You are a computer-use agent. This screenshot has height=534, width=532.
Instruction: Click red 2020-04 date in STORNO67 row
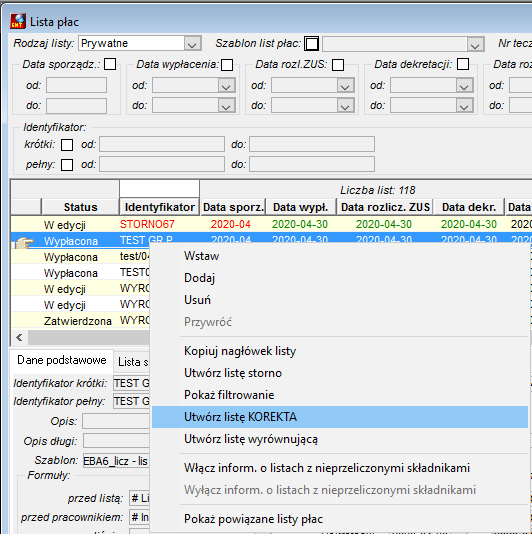[231, 224]
